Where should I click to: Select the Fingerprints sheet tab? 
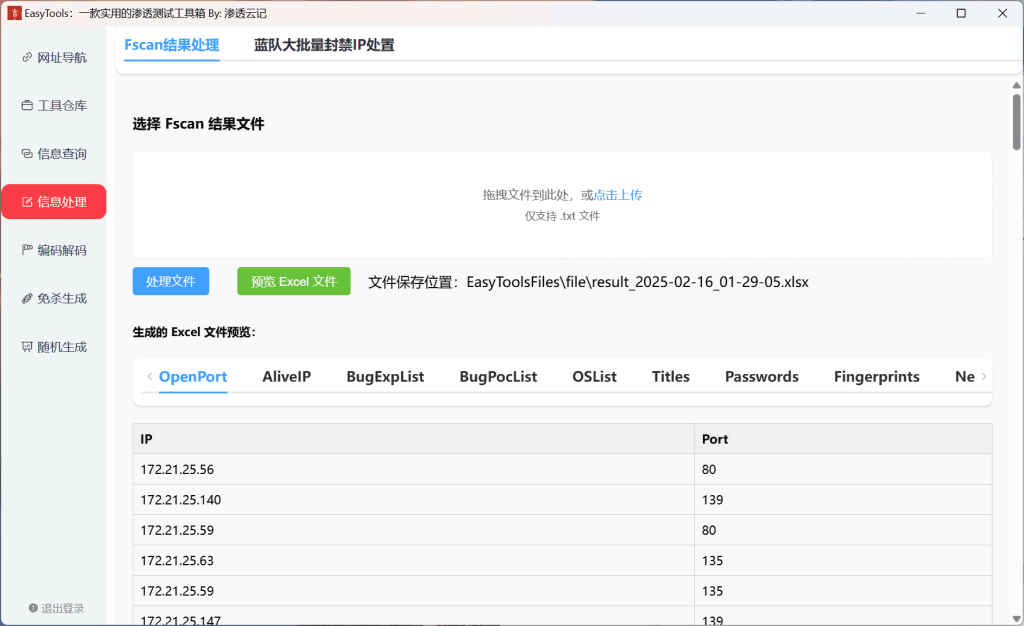click(x=876, y=377)
